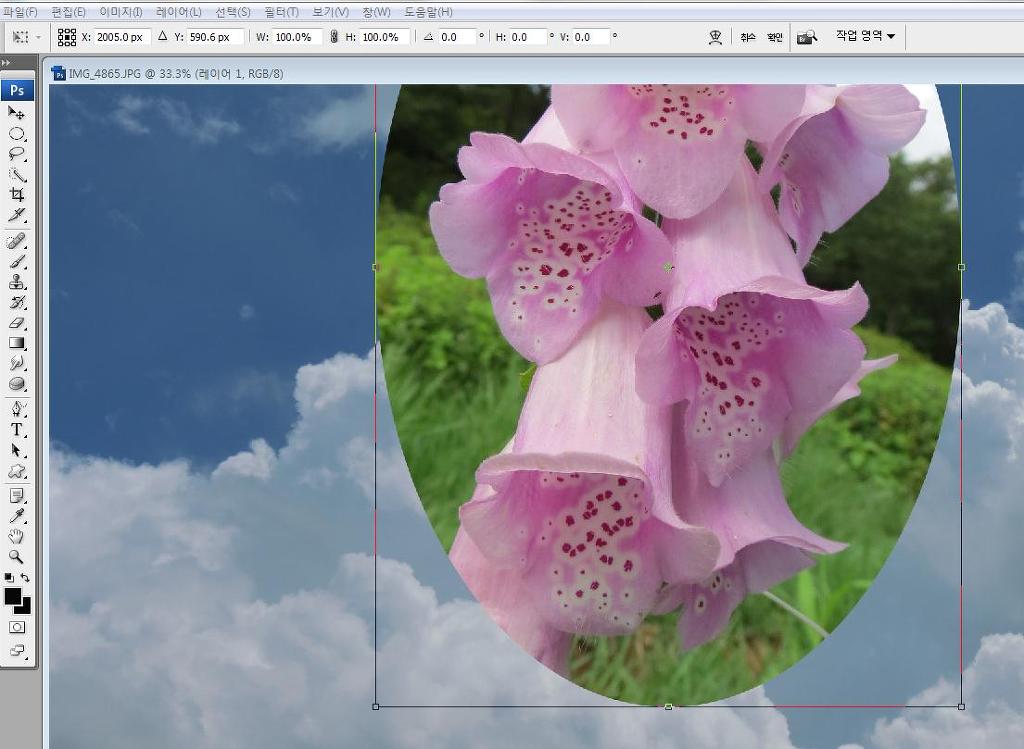Toggle relative positioning triangle for reference point
The height and width of the screenshot is (749, 1024).
click(x=163, y=37)
